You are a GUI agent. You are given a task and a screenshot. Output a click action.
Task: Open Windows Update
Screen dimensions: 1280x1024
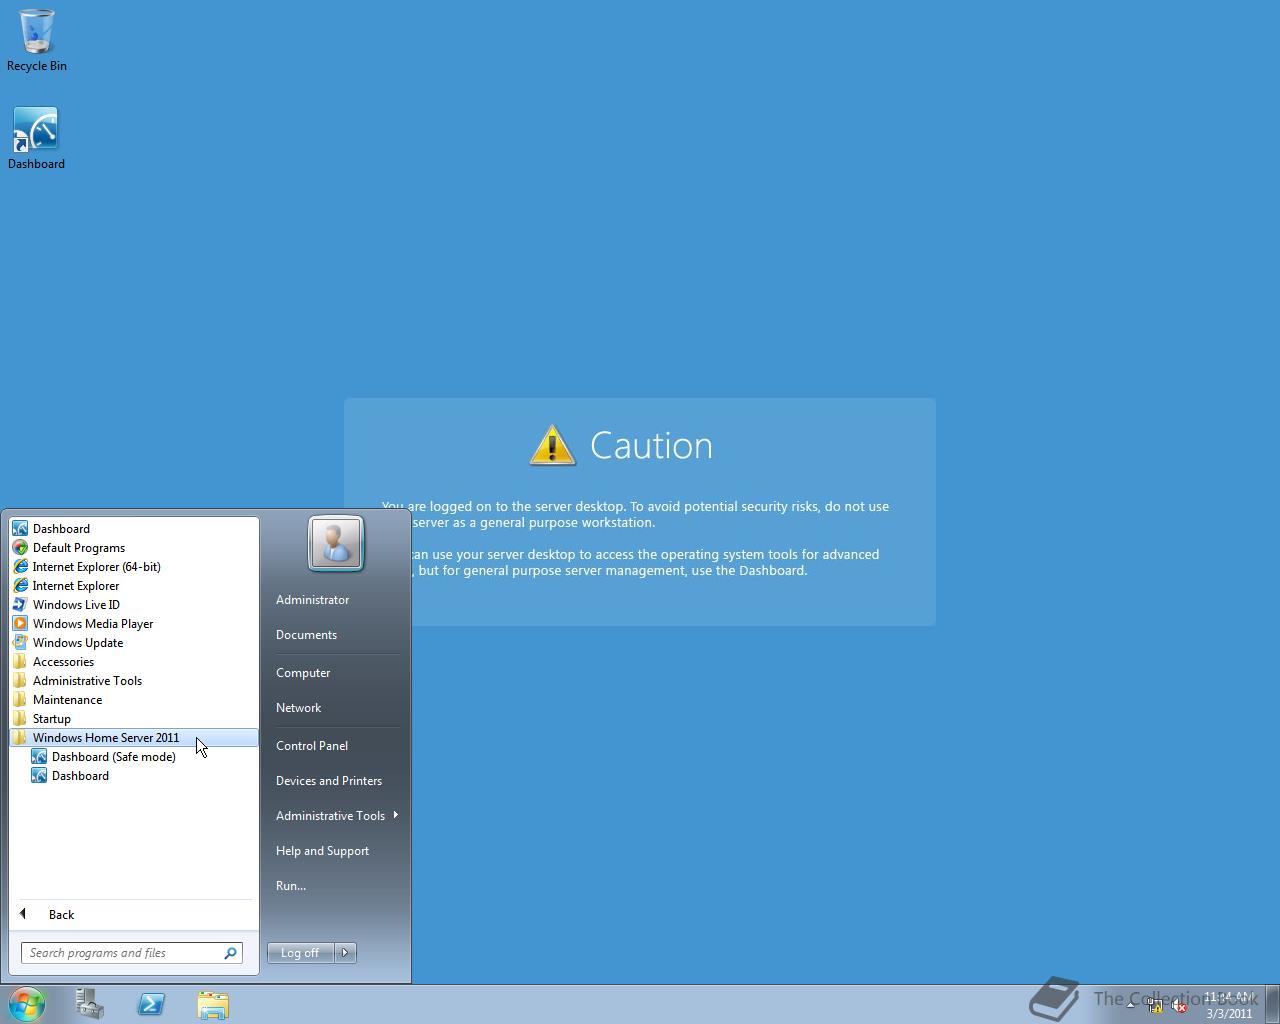click(78, 642)
